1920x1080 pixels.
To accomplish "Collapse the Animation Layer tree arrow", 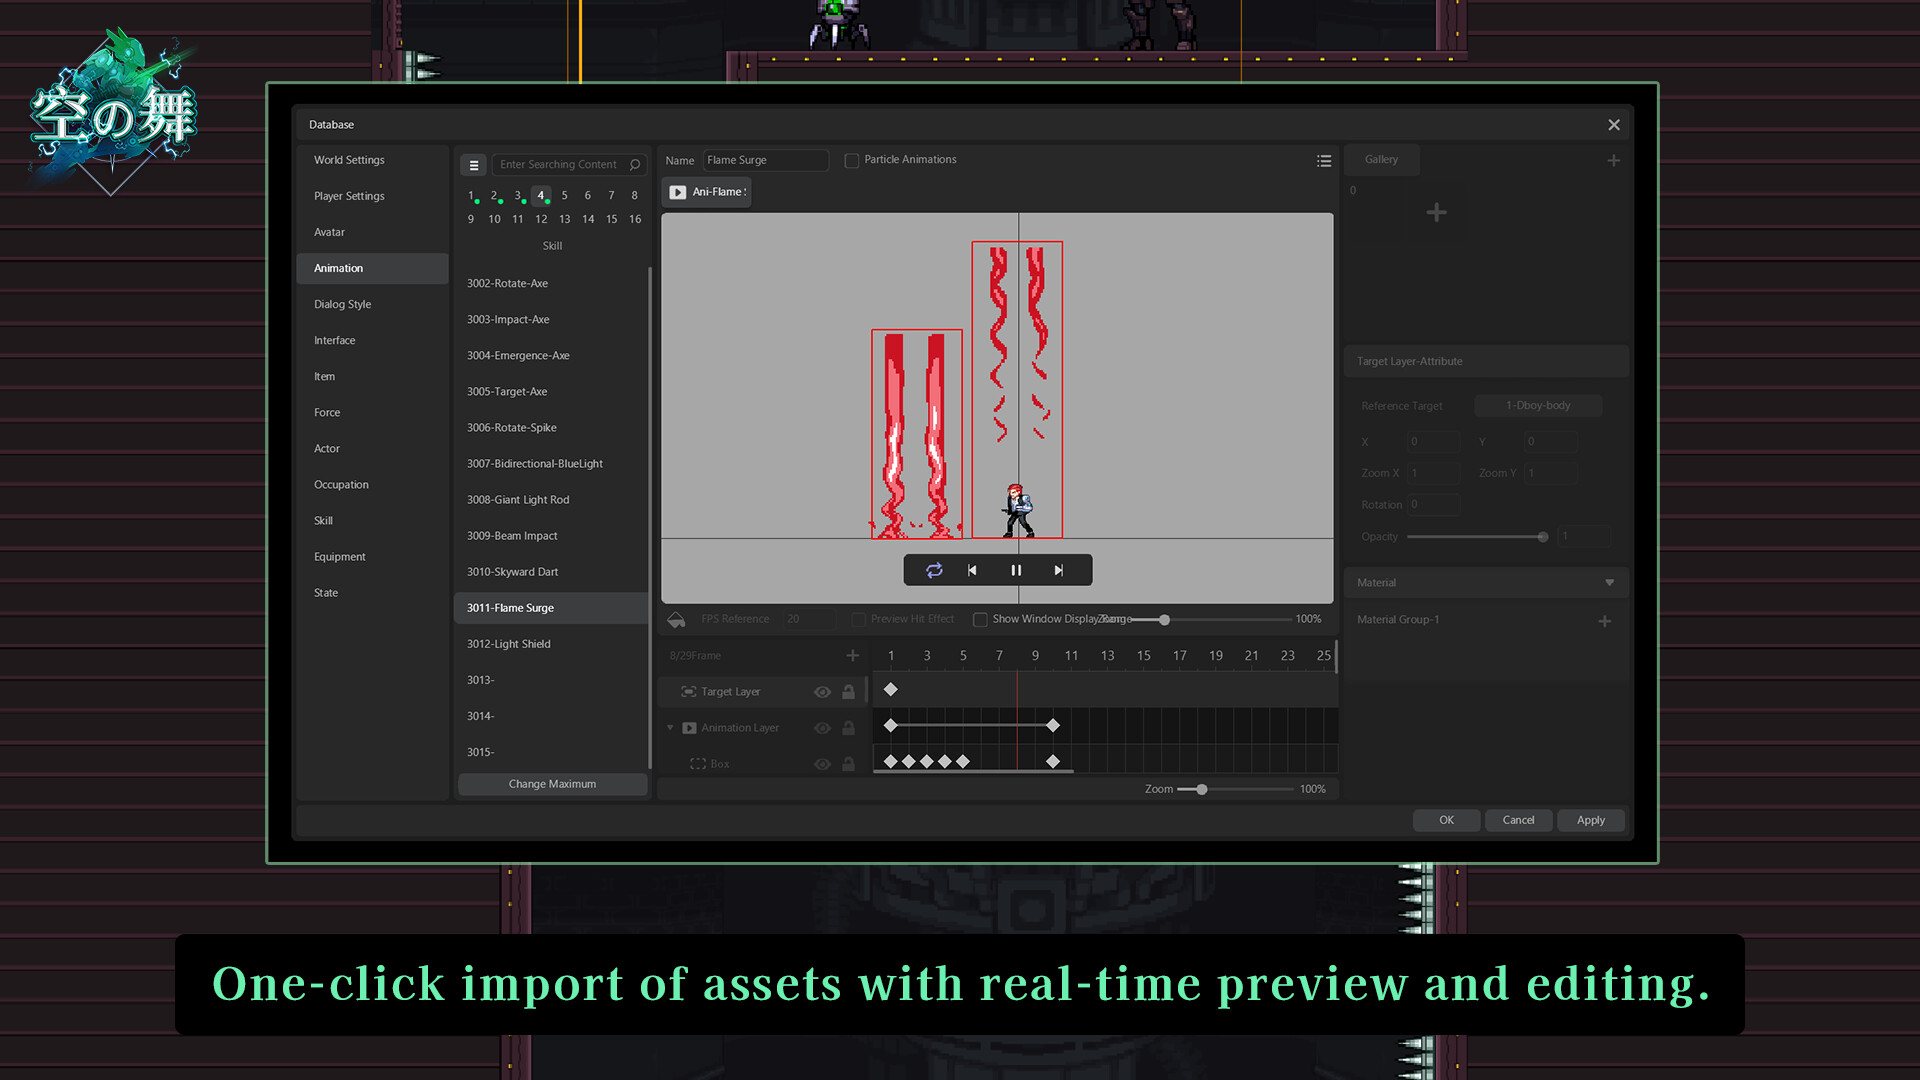I will tap(670, 728).
